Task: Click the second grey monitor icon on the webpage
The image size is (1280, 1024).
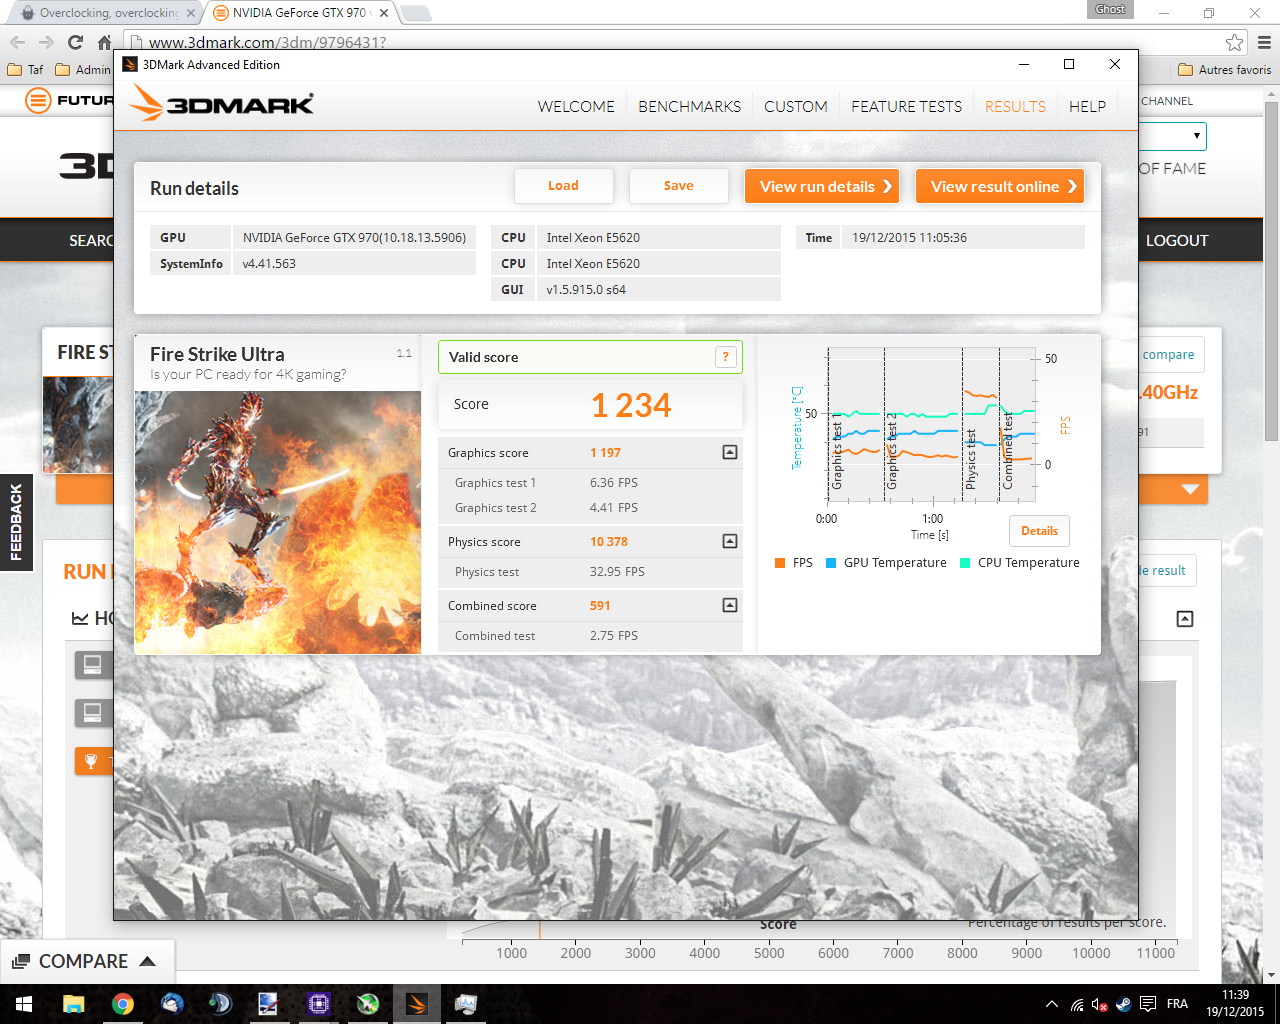Action: pyautogui.click(x=92, y=713)
